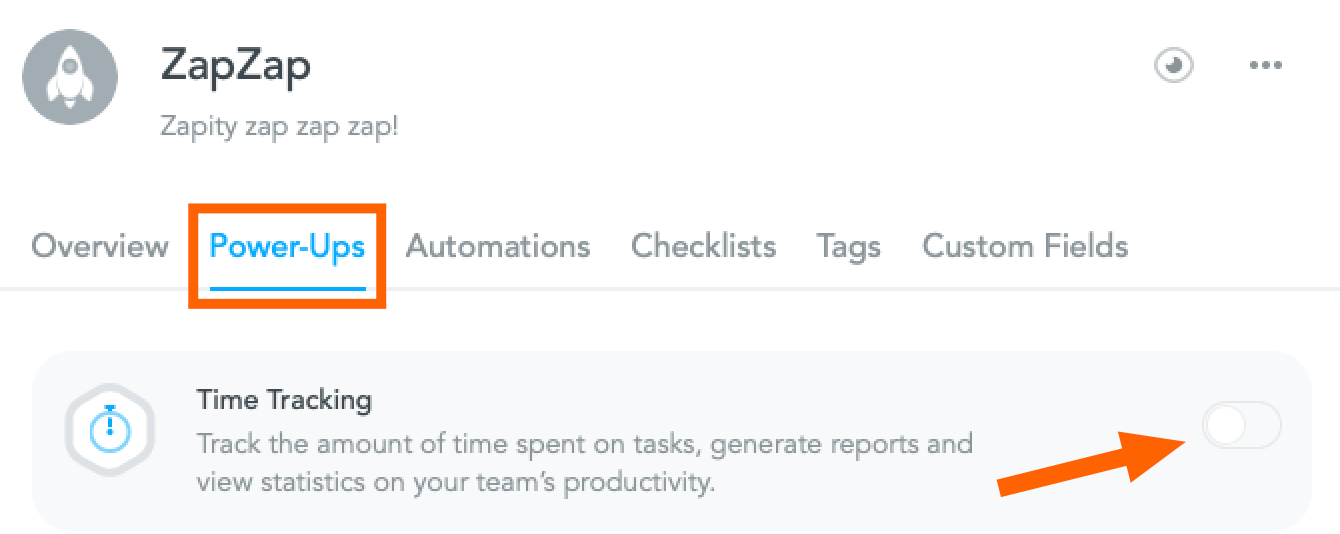Switch to the Overview tab
Viewport: 1340px width, 534px height.
[x=100, y=246]
